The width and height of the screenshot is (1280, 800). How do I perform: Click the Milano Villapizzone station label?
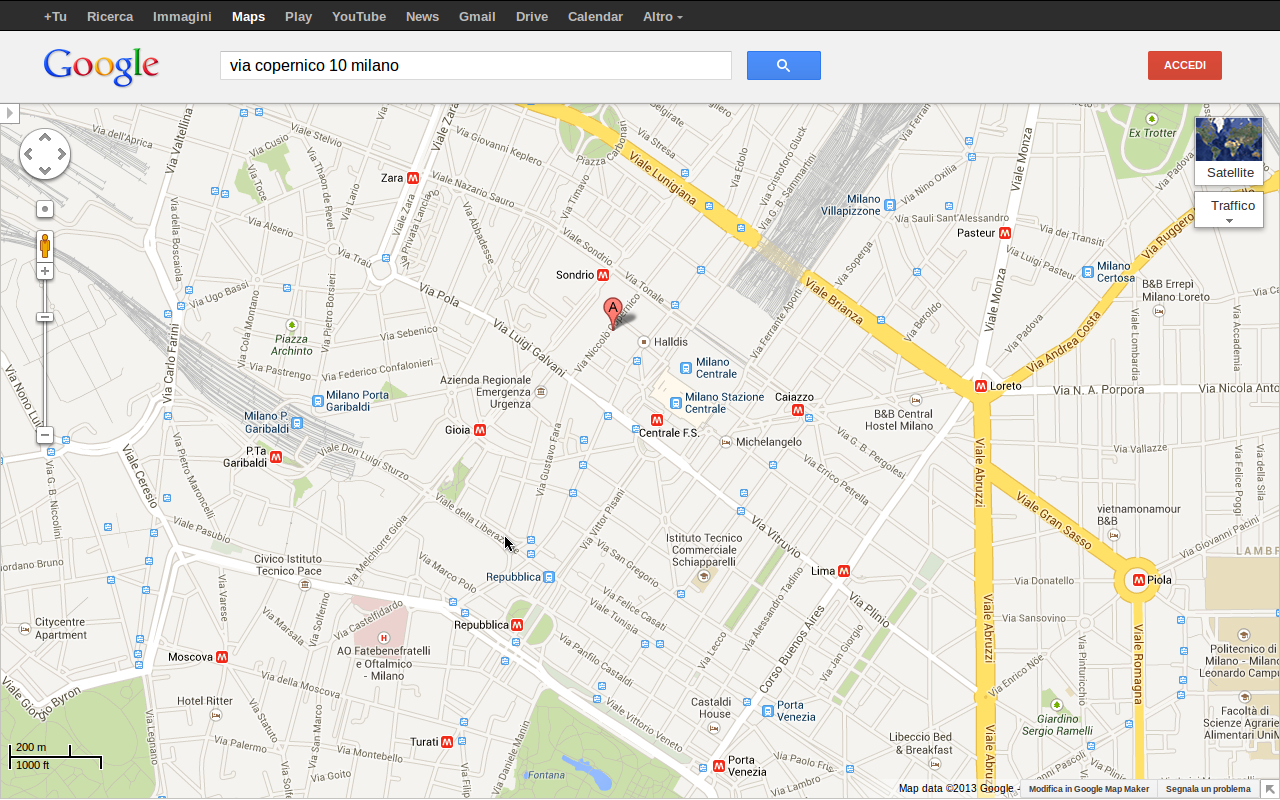tap(850, 205)
